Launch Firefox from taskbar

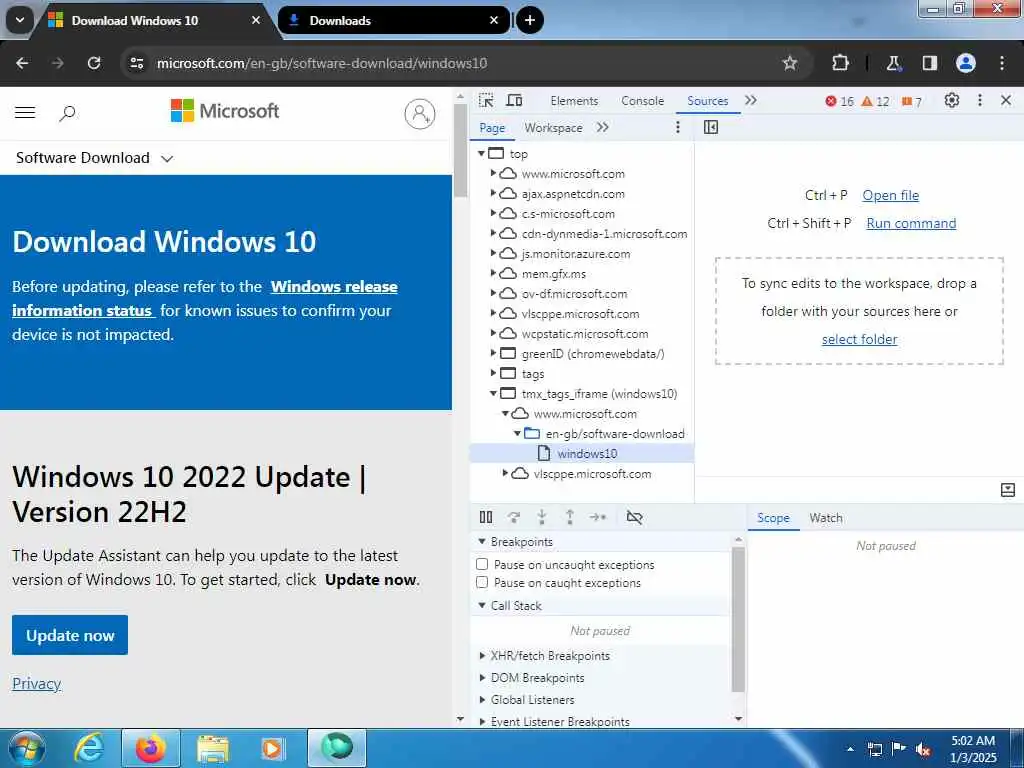pyautogui.click(x=151, y=748)
